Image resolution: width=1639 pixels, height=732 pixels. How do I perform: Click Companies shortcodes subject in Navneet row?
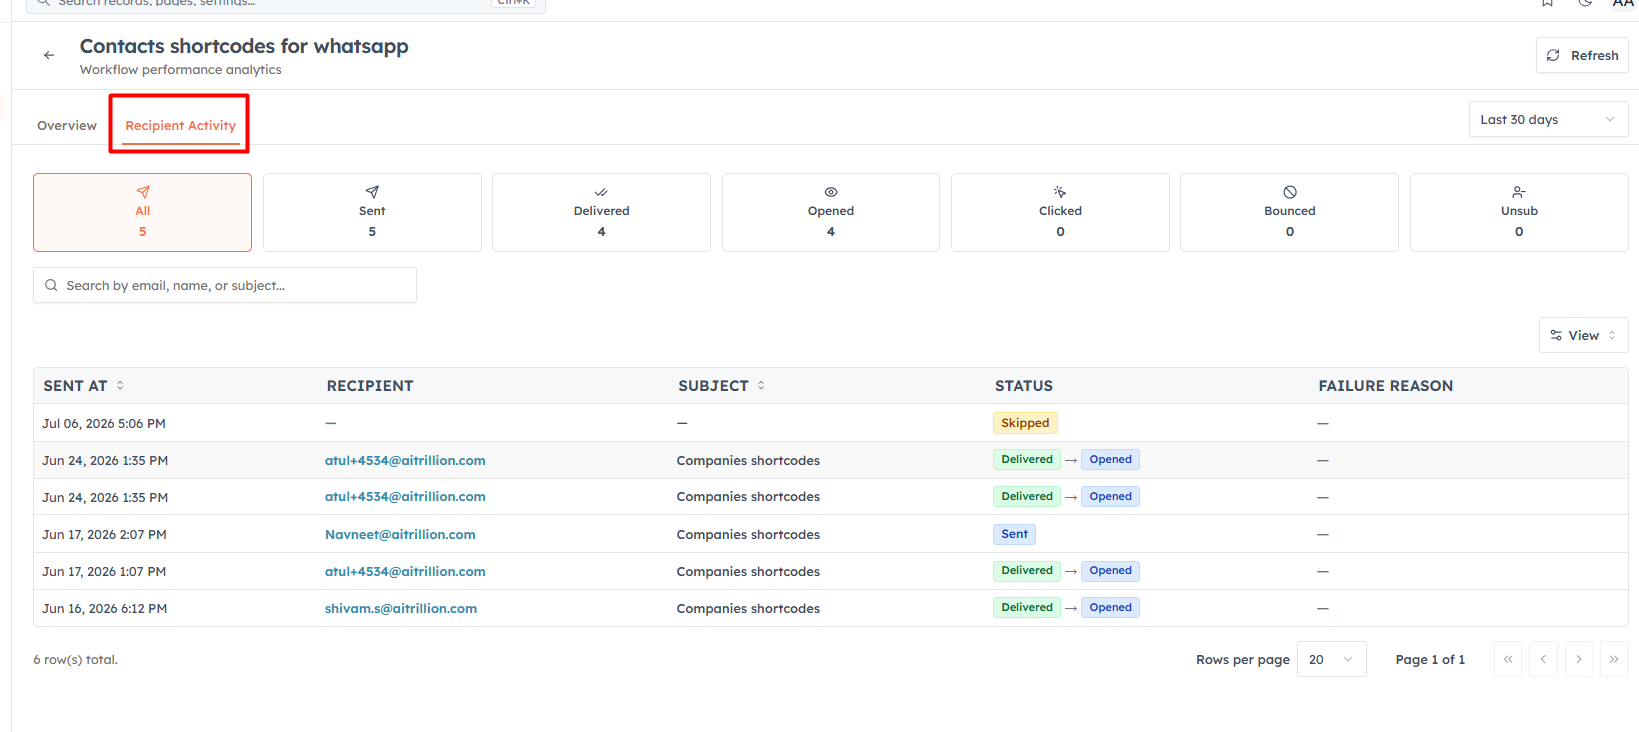pos(748,534)
